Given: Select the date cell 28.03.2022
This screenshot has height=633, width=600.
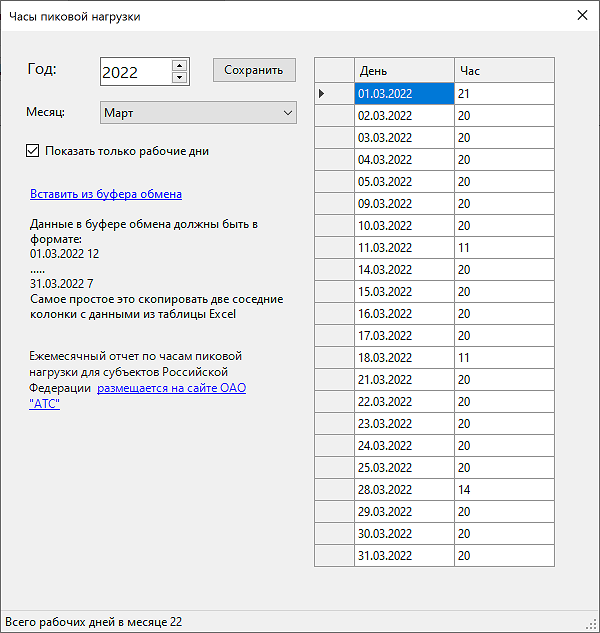Looking at the screenshot, I should (x=405, y=490).
